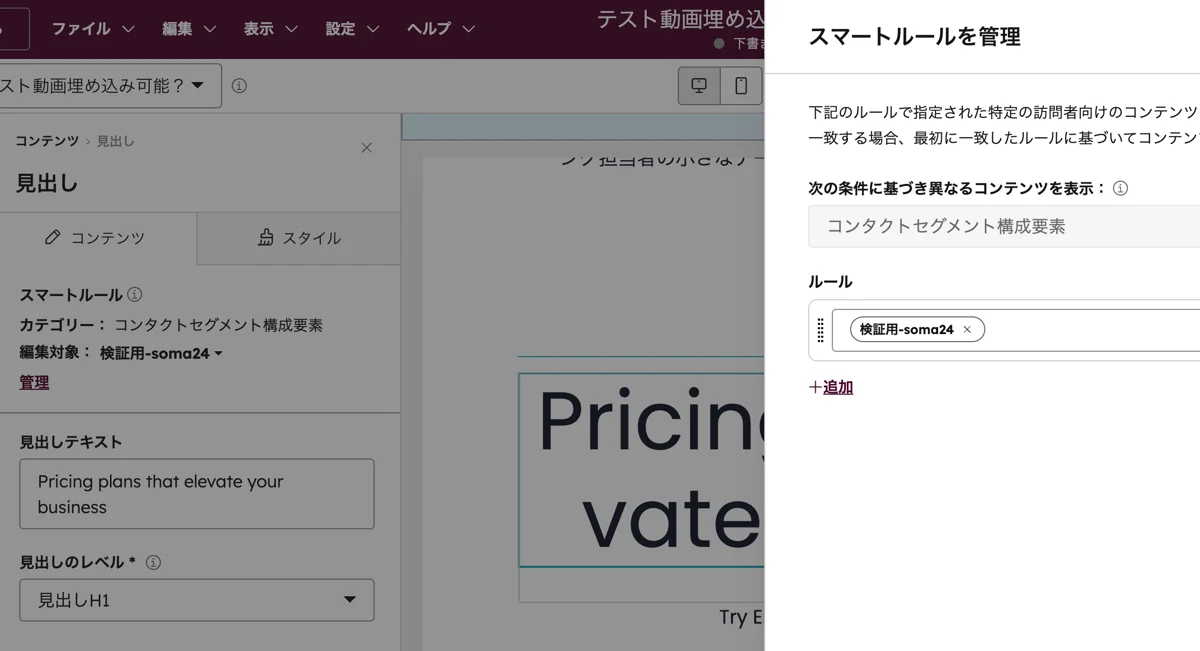Click the drag handle beside the rule row
This screenshot has height=651, width=1200.
820,329
